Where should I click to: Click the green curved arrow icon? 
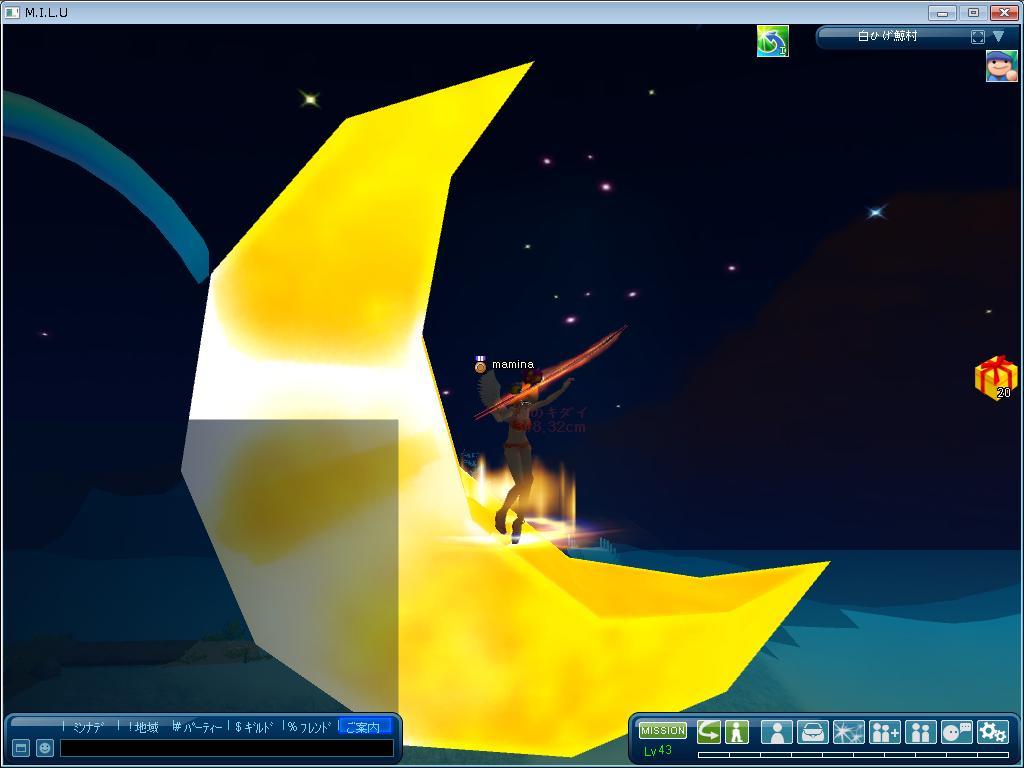click(709, 732)
